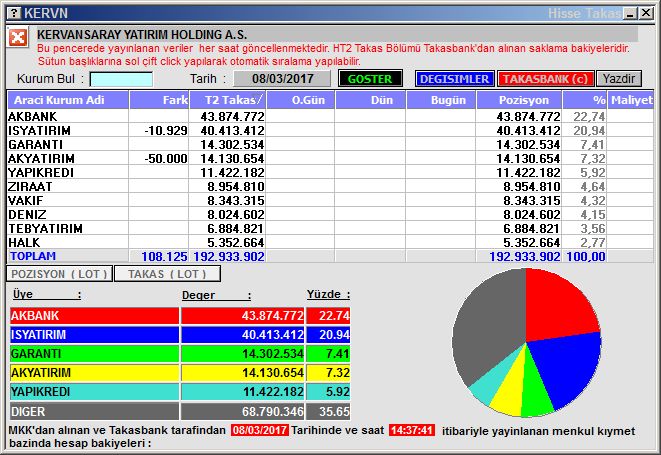661x455 pixels.
Task: Sort by Araci Kurum Adi column header
Action: click(x=68, y=100)
